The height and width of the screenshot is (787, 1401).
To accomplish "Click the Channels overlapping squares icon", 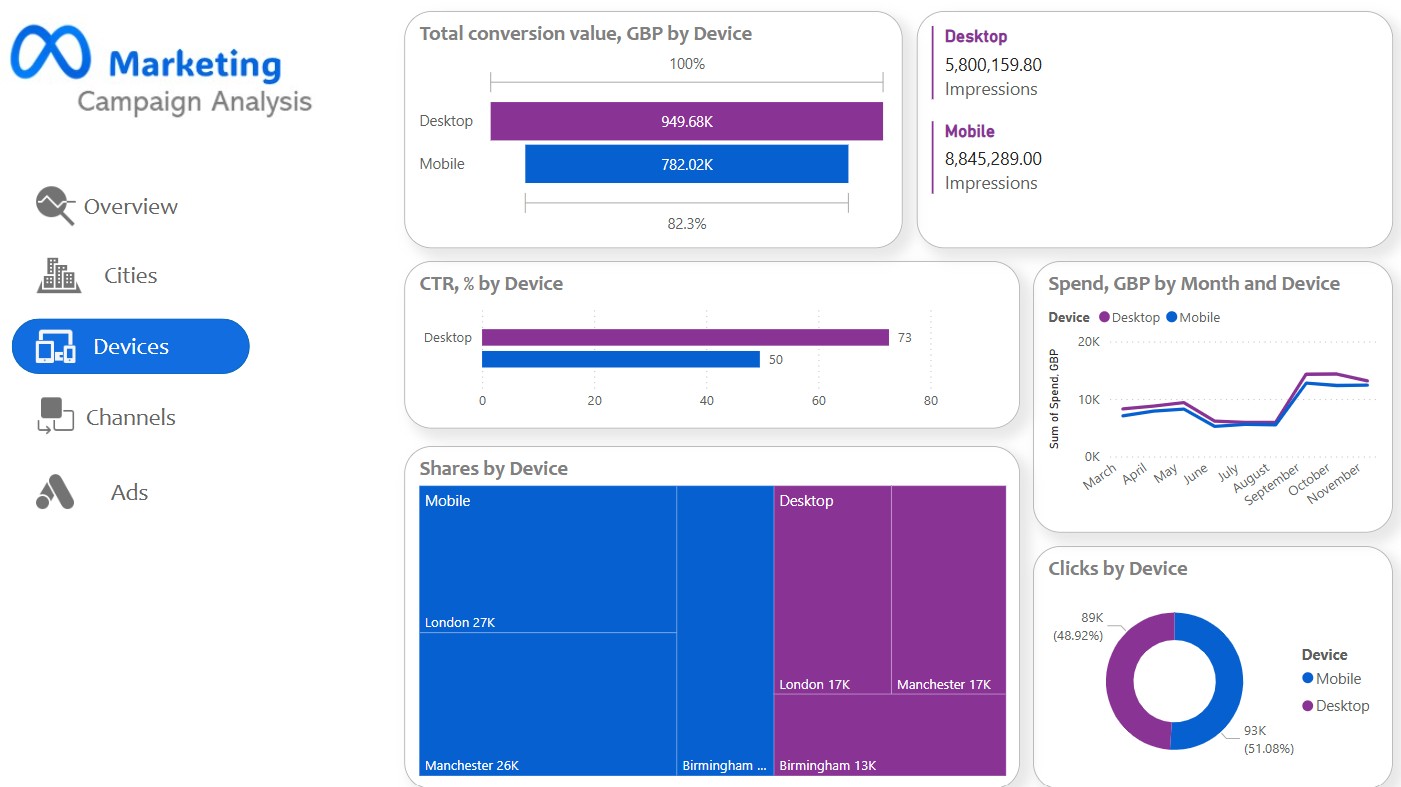I will coord(56,416).
